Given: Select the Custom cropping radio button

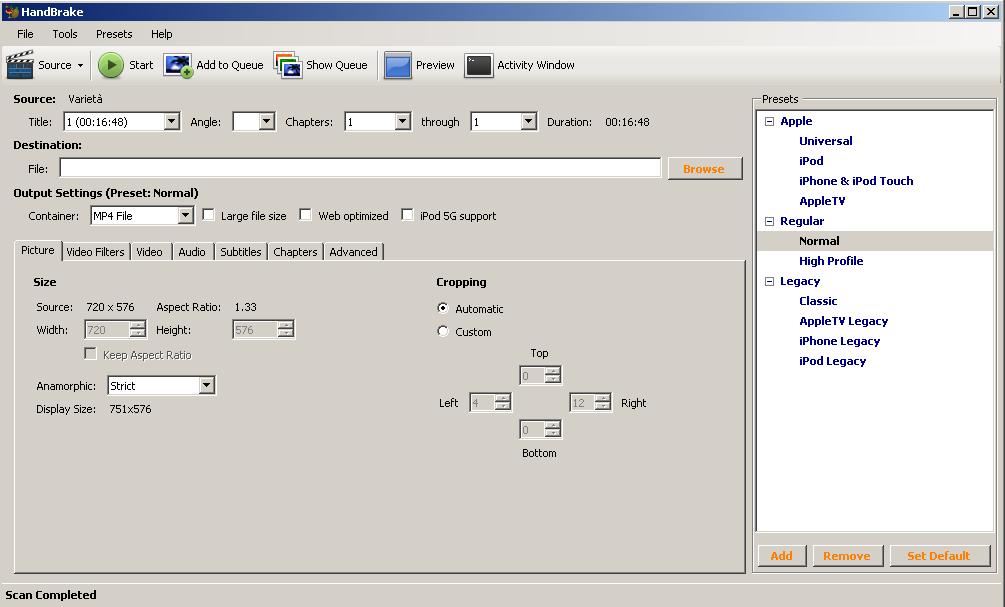Looking at the screenshot, I should click(443, 332).
